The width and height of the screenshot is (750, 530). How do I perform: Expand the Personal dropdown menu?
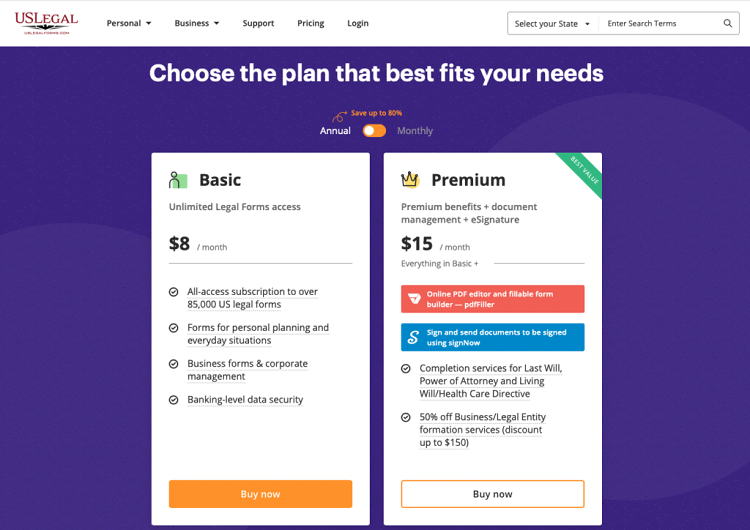click(x=129, y=23)
